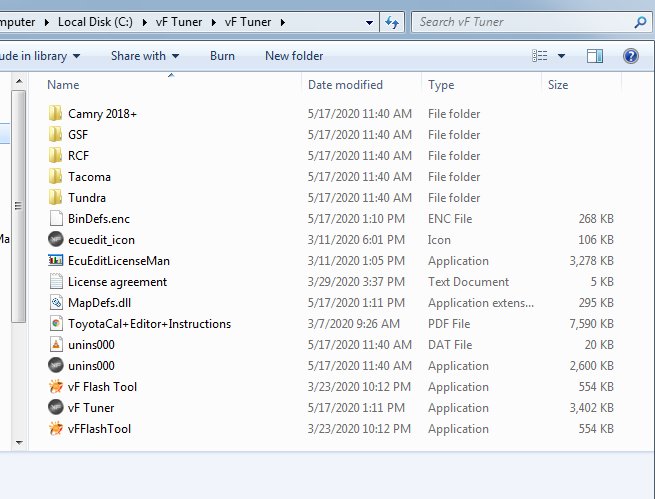Image resolution: width=655 pixels, height=499 pixels.
Task: Select the unins000 DAT file icon
Action: pyautogui.click(x=56, y=344)
